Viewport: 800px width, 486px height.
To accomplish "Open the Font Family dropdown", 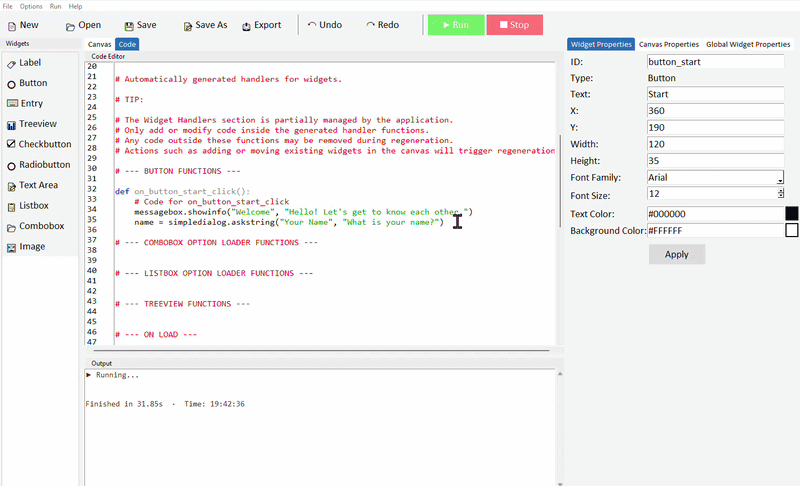I will click(780, 179).
